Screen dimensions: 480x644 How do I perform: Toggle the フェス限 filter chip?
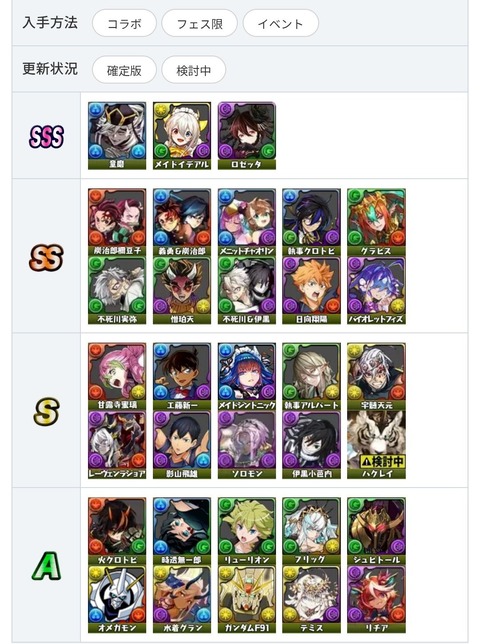[200, 23]
